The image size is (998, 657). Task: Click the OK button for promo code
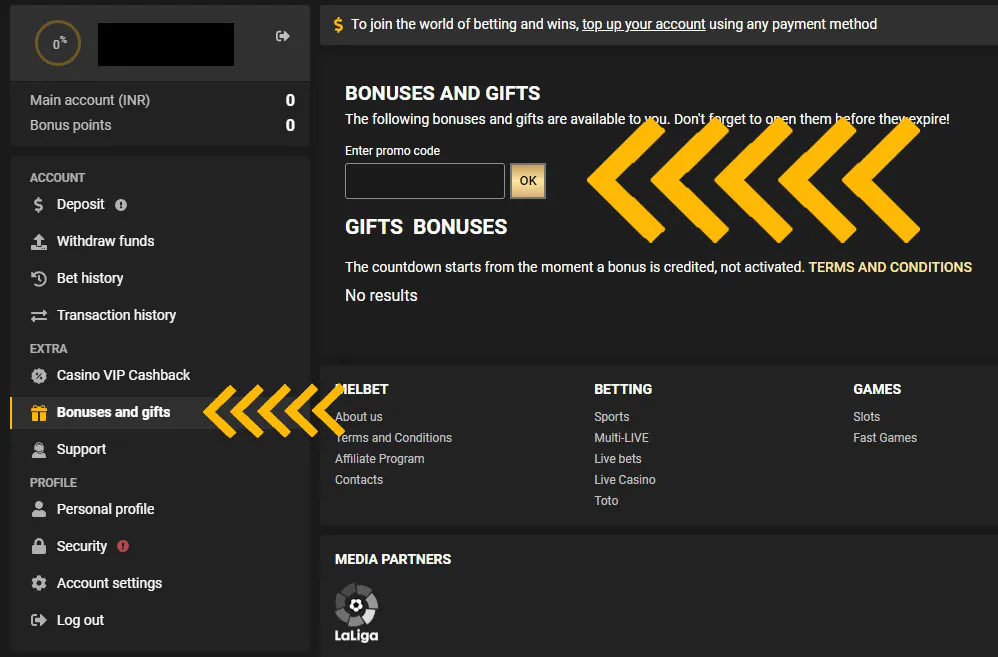point(528,181)
